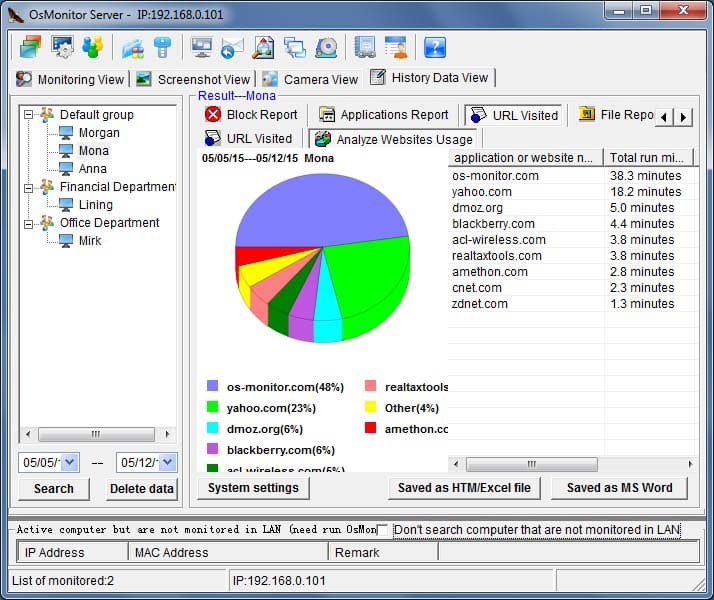Click Saved as MS Word button
The height and width of the screenshot is (600, 714).
coord(619,488)
